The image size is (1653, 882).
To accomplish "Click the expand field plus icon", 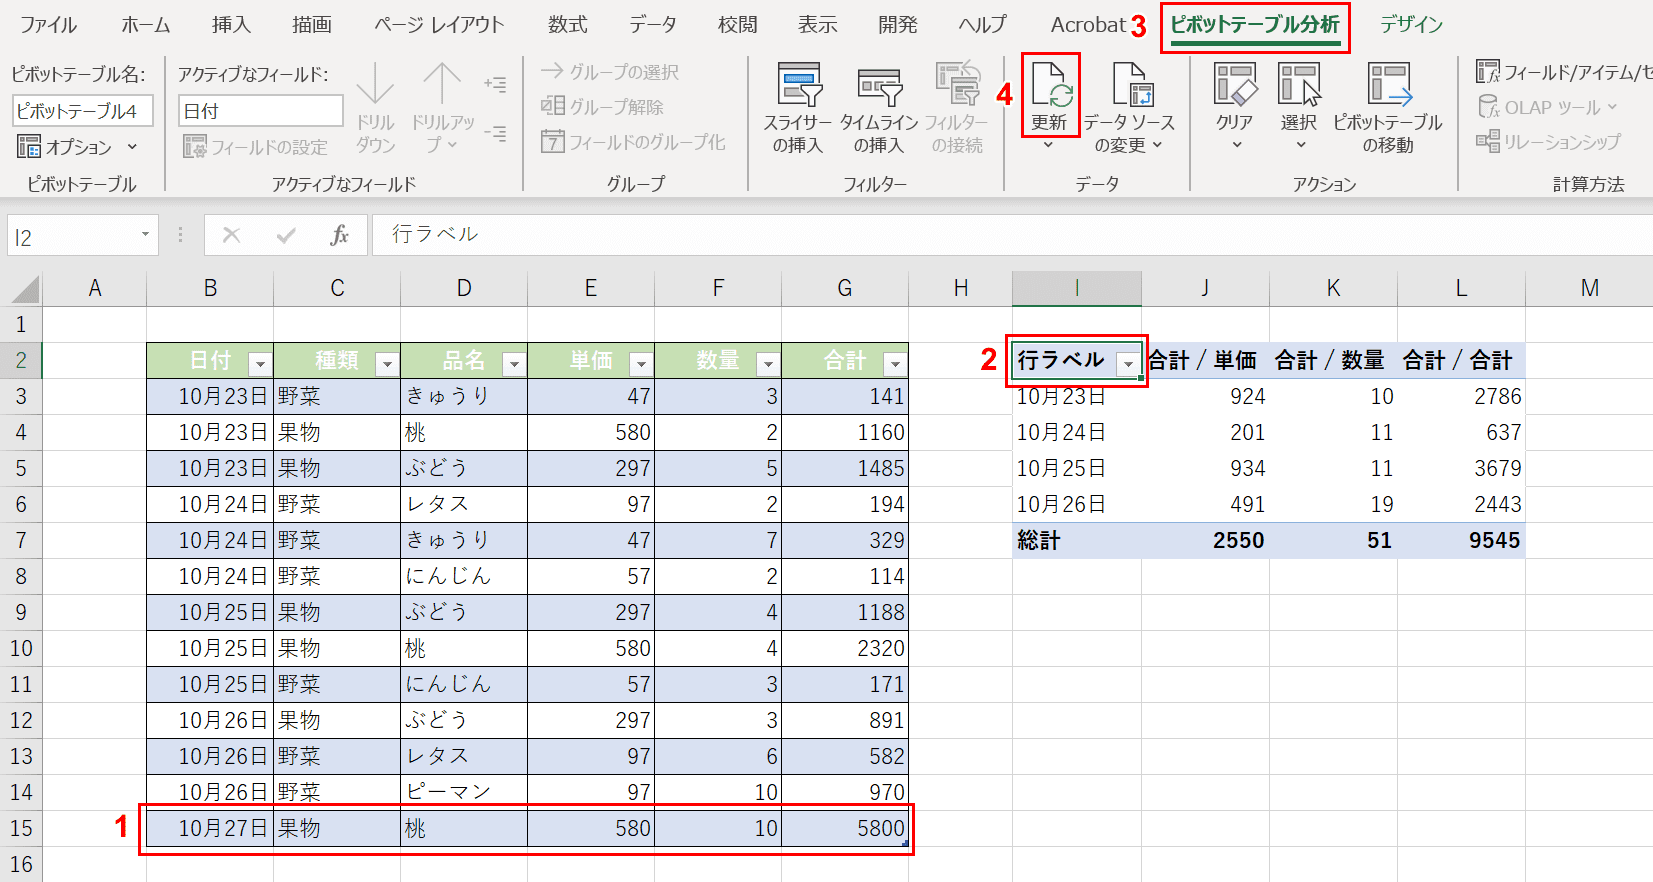I will tap(495, 84).
